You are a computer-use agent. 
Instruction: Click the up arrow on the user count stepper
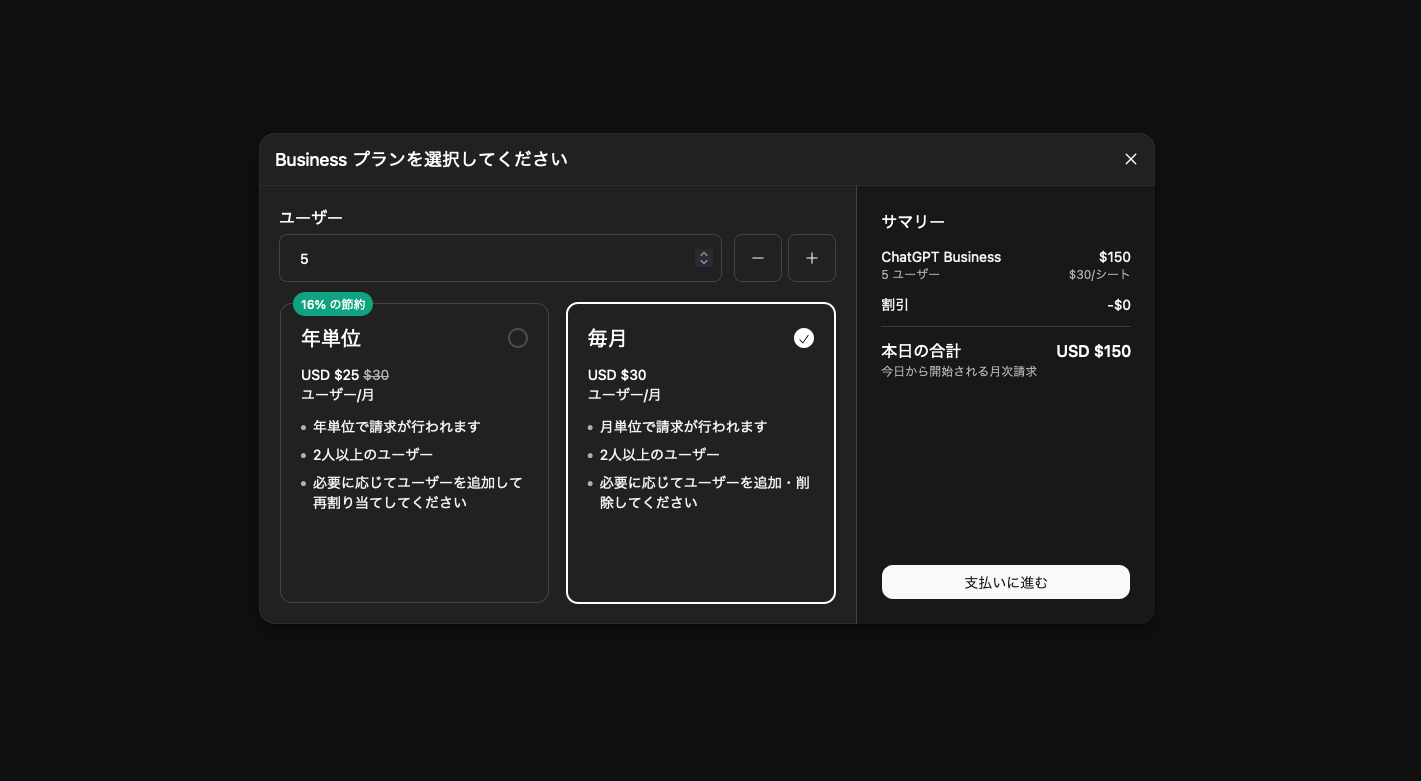coord(704,254)
